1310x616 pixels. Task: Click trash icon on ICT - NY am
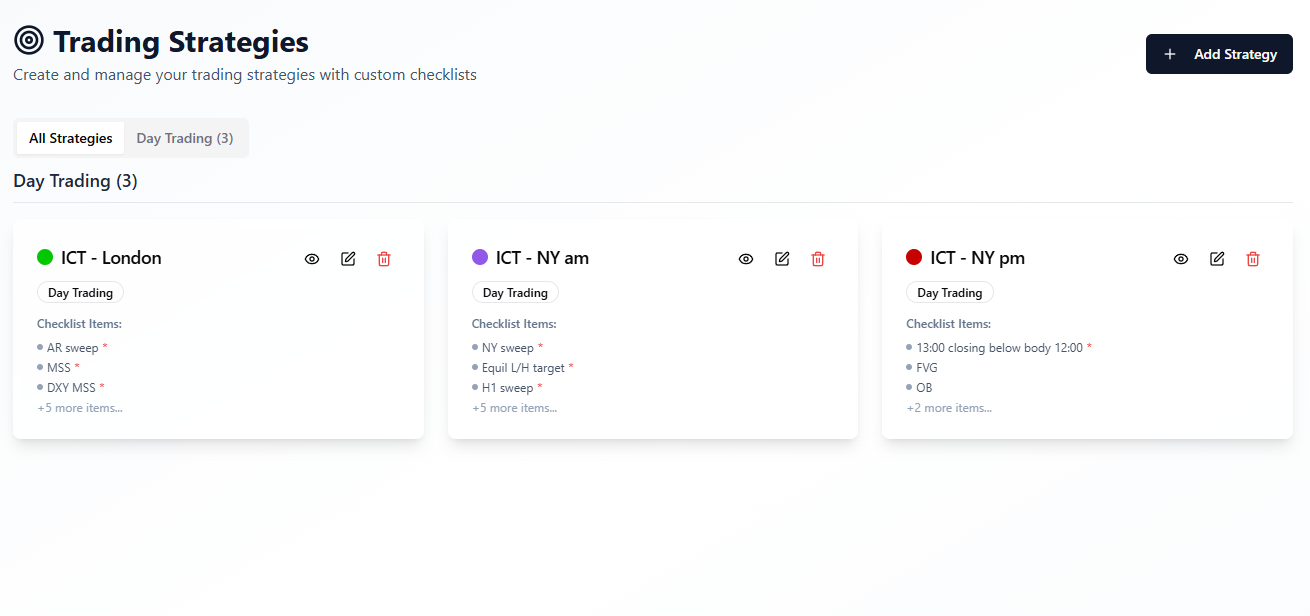click(x=818, y=259)
